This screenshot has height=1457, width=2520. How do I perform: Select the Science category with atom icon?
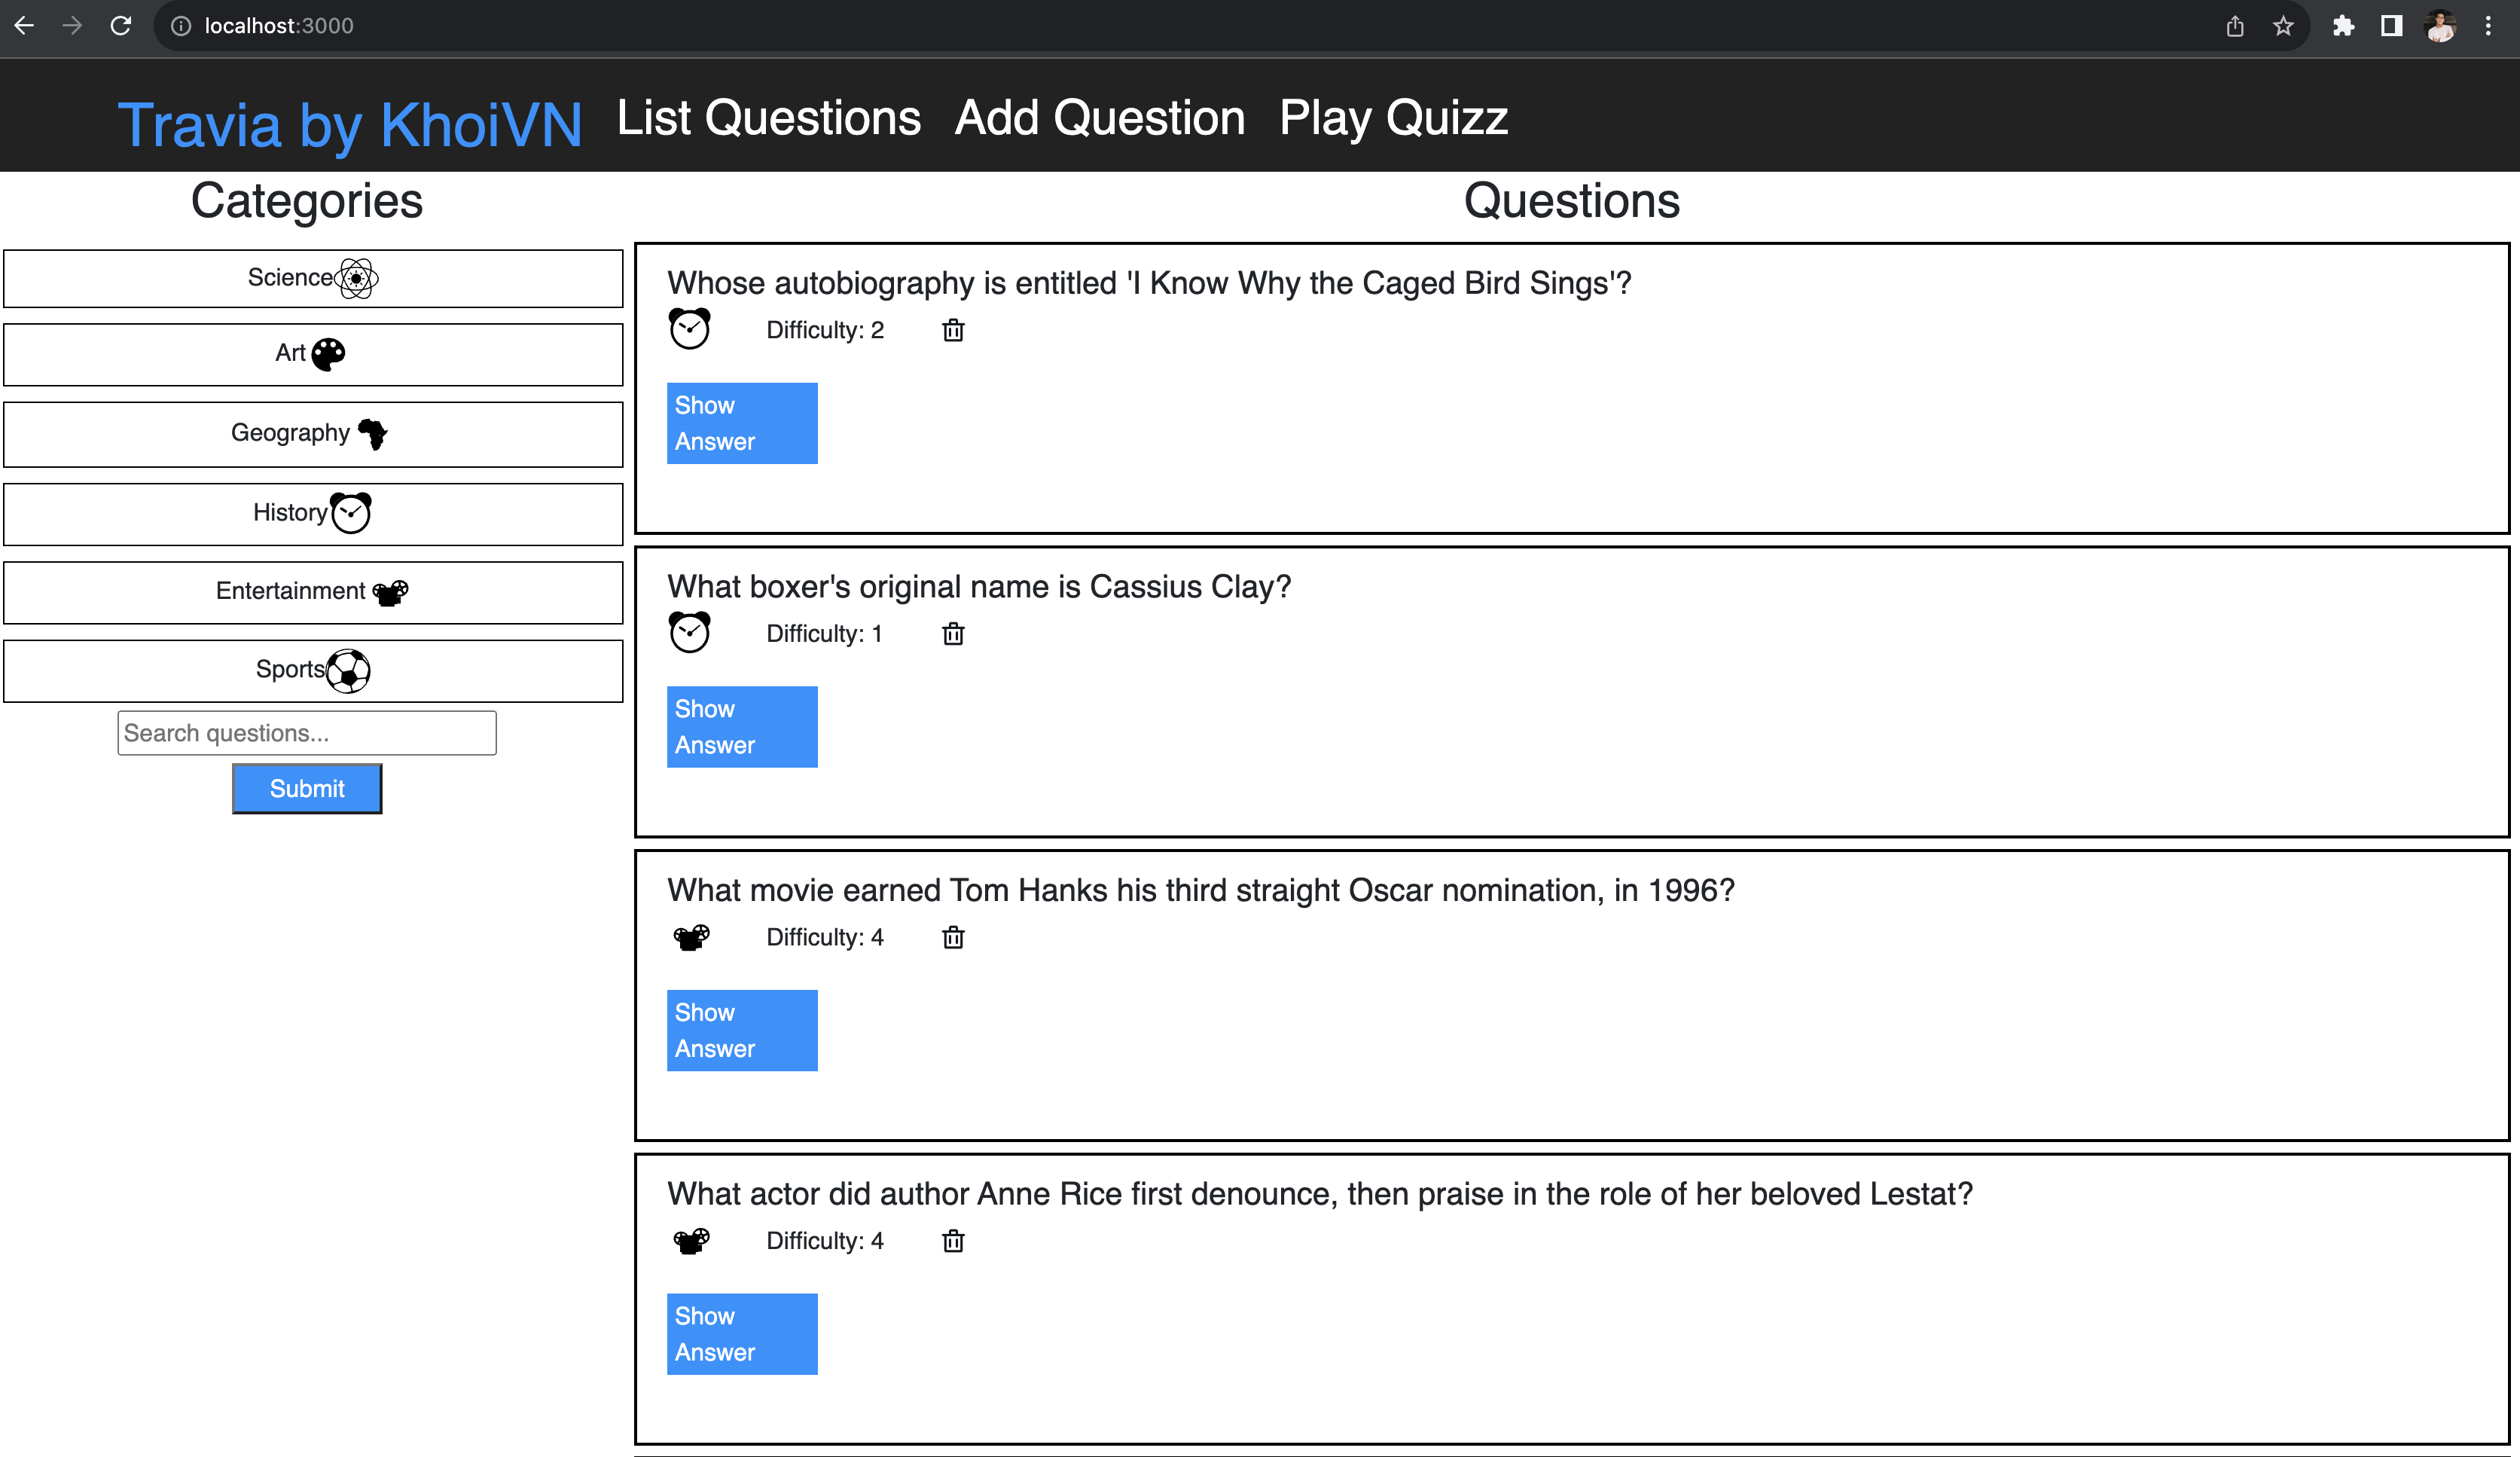point(313,278)
